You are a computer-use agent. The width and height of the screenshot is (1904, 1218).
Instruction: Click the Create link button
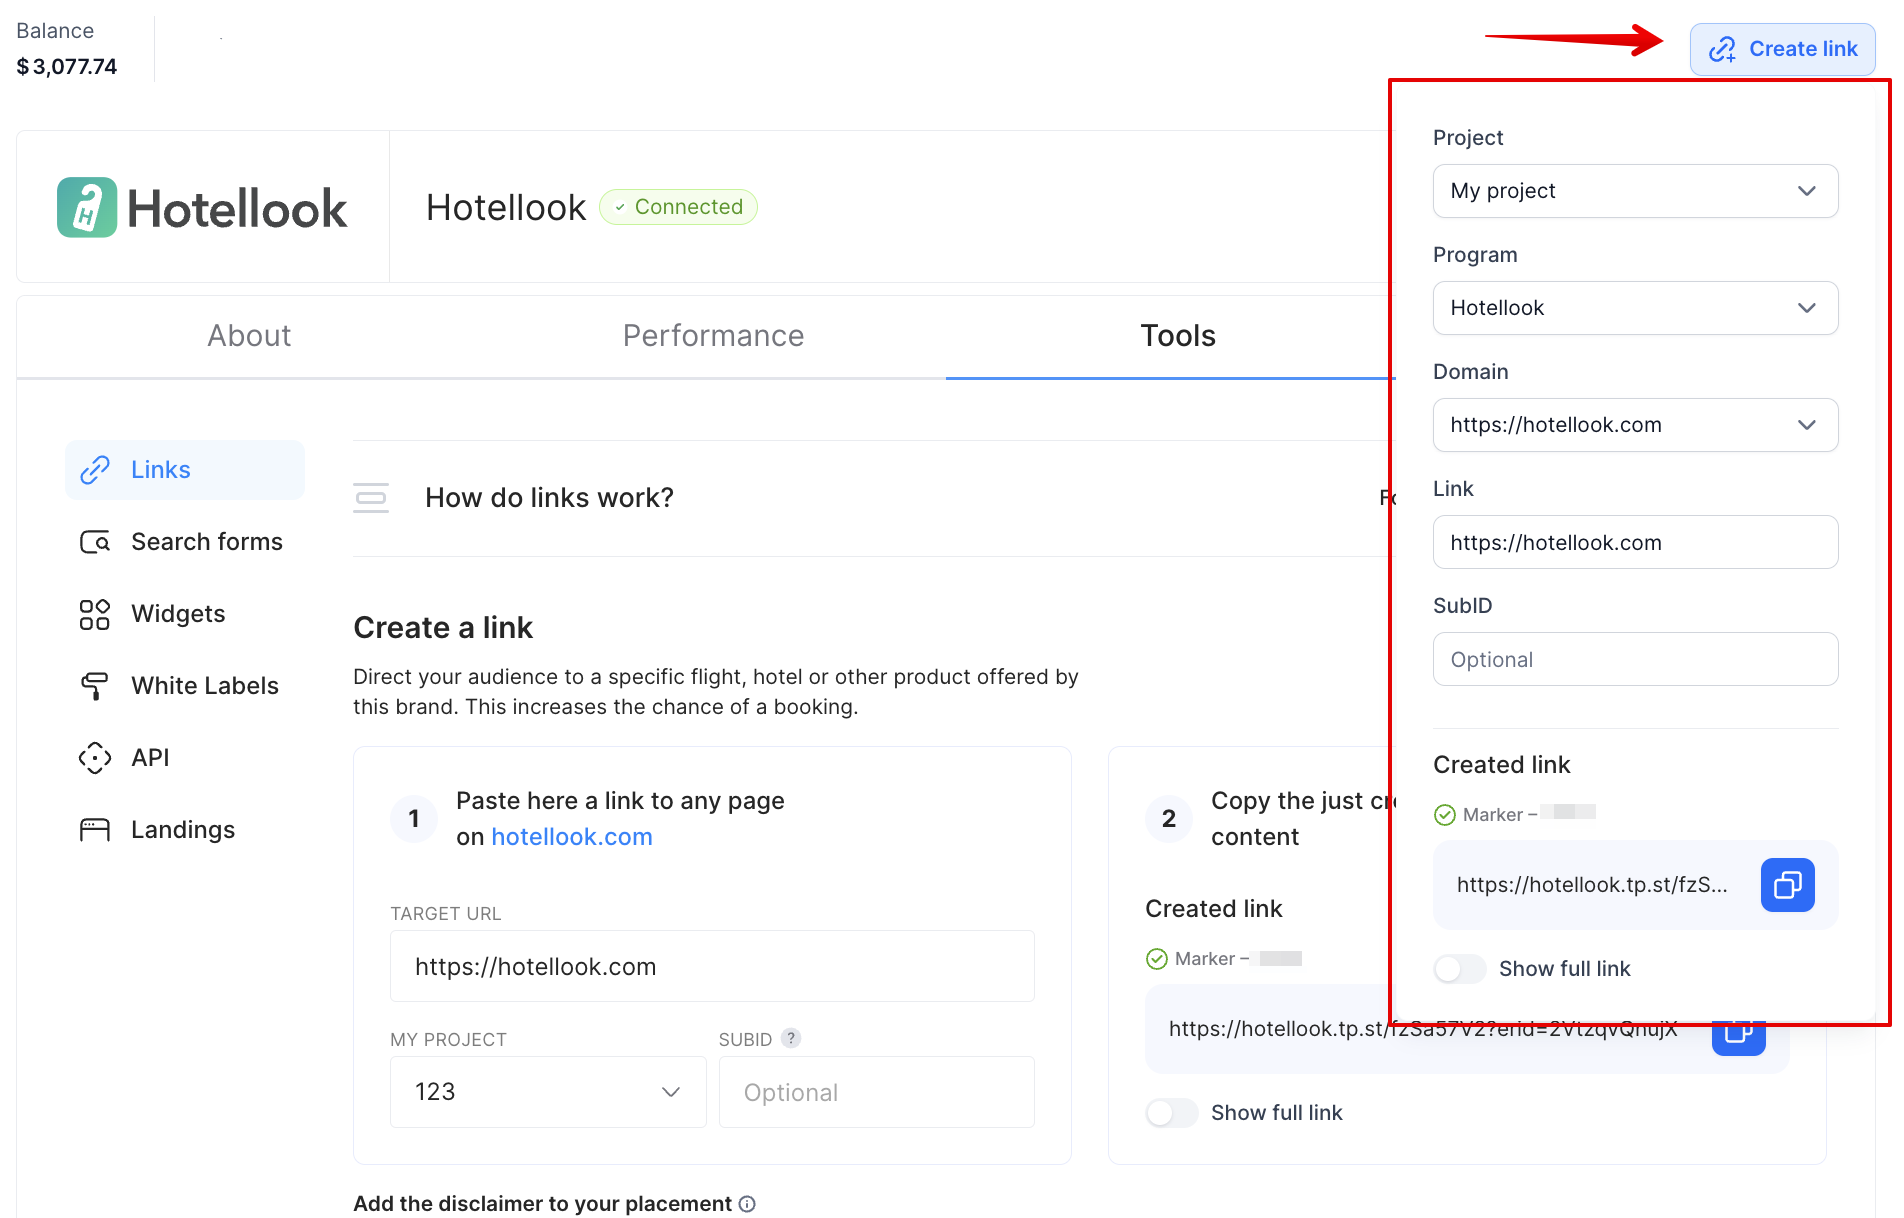point(1782,49)
